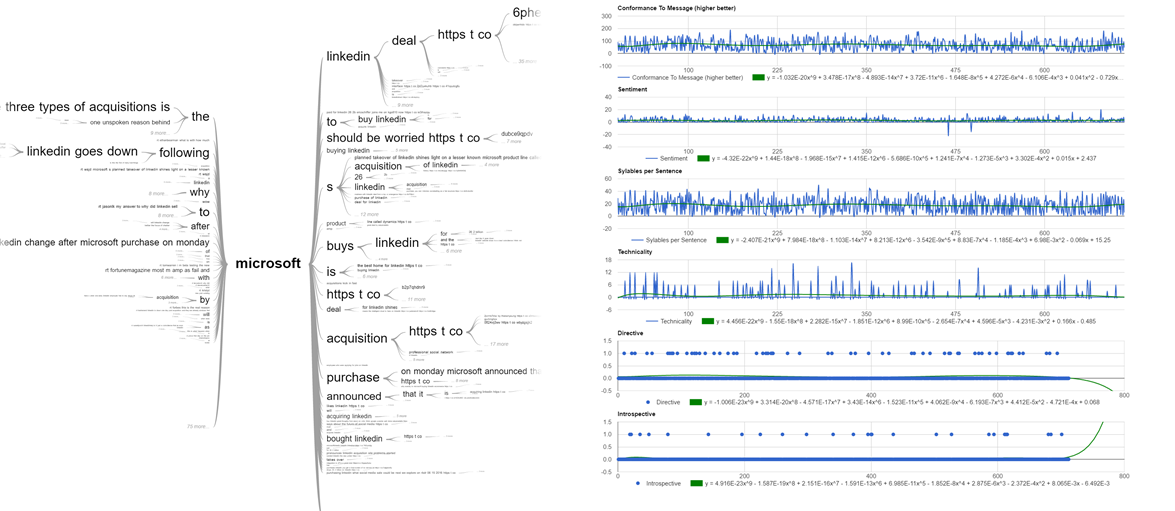The width and height of the screenshot is (1175, 511).
Task: Select the single-letter "s" branch right of microsoft
Action: (330, 187)
